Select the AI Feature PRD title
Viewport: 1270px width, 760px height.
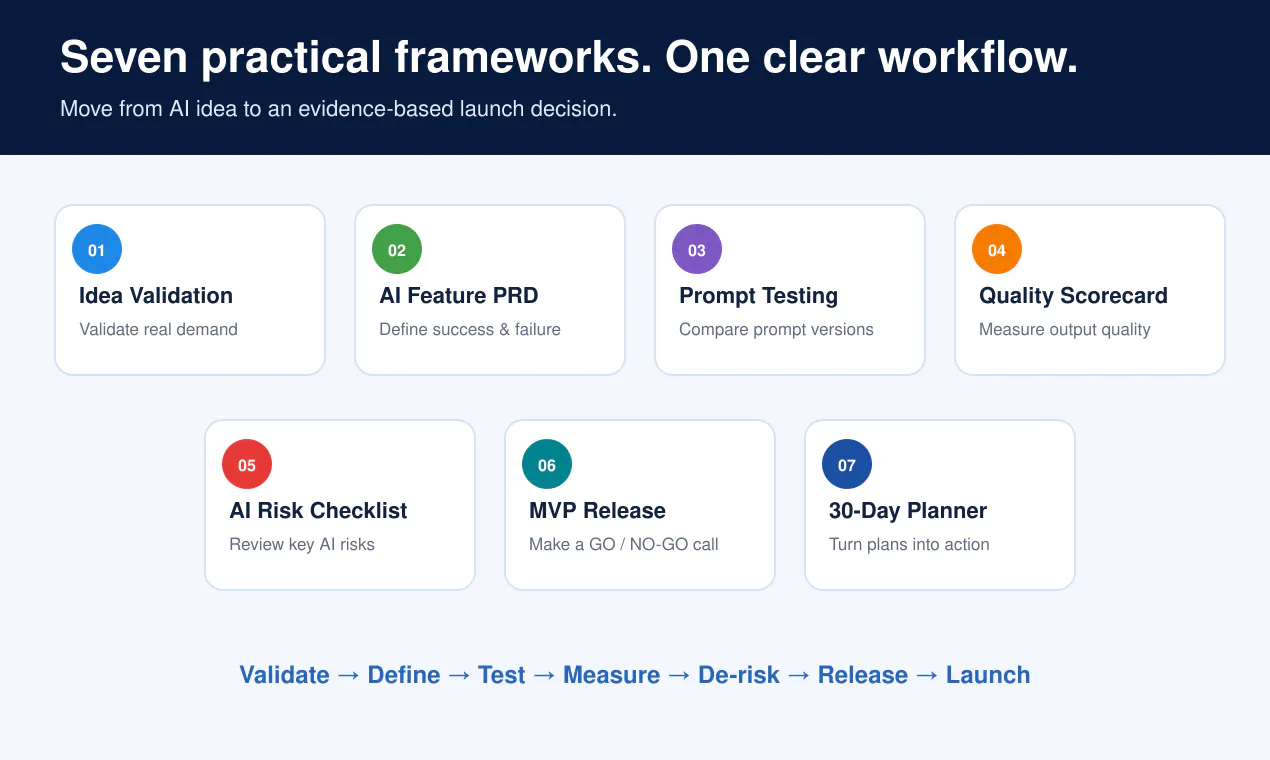pyautogui.click(x=459, y=296)
